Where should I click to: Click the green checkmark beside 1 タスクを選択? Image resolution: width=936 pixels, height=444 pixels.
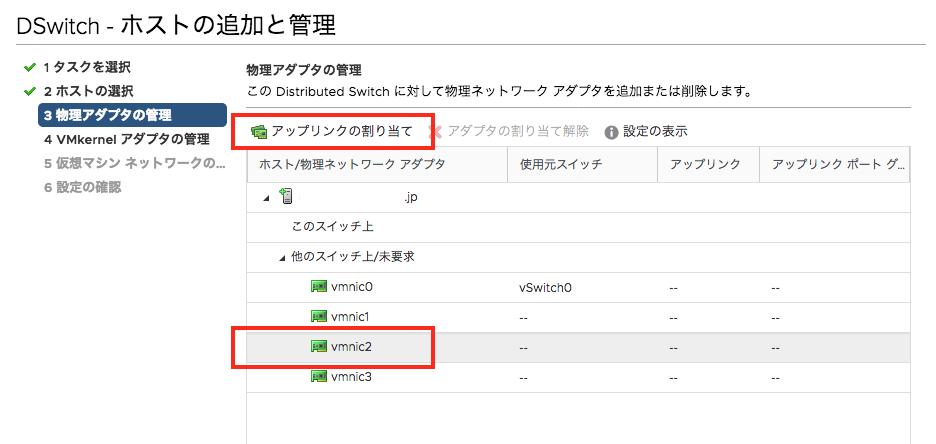(30, 67)
